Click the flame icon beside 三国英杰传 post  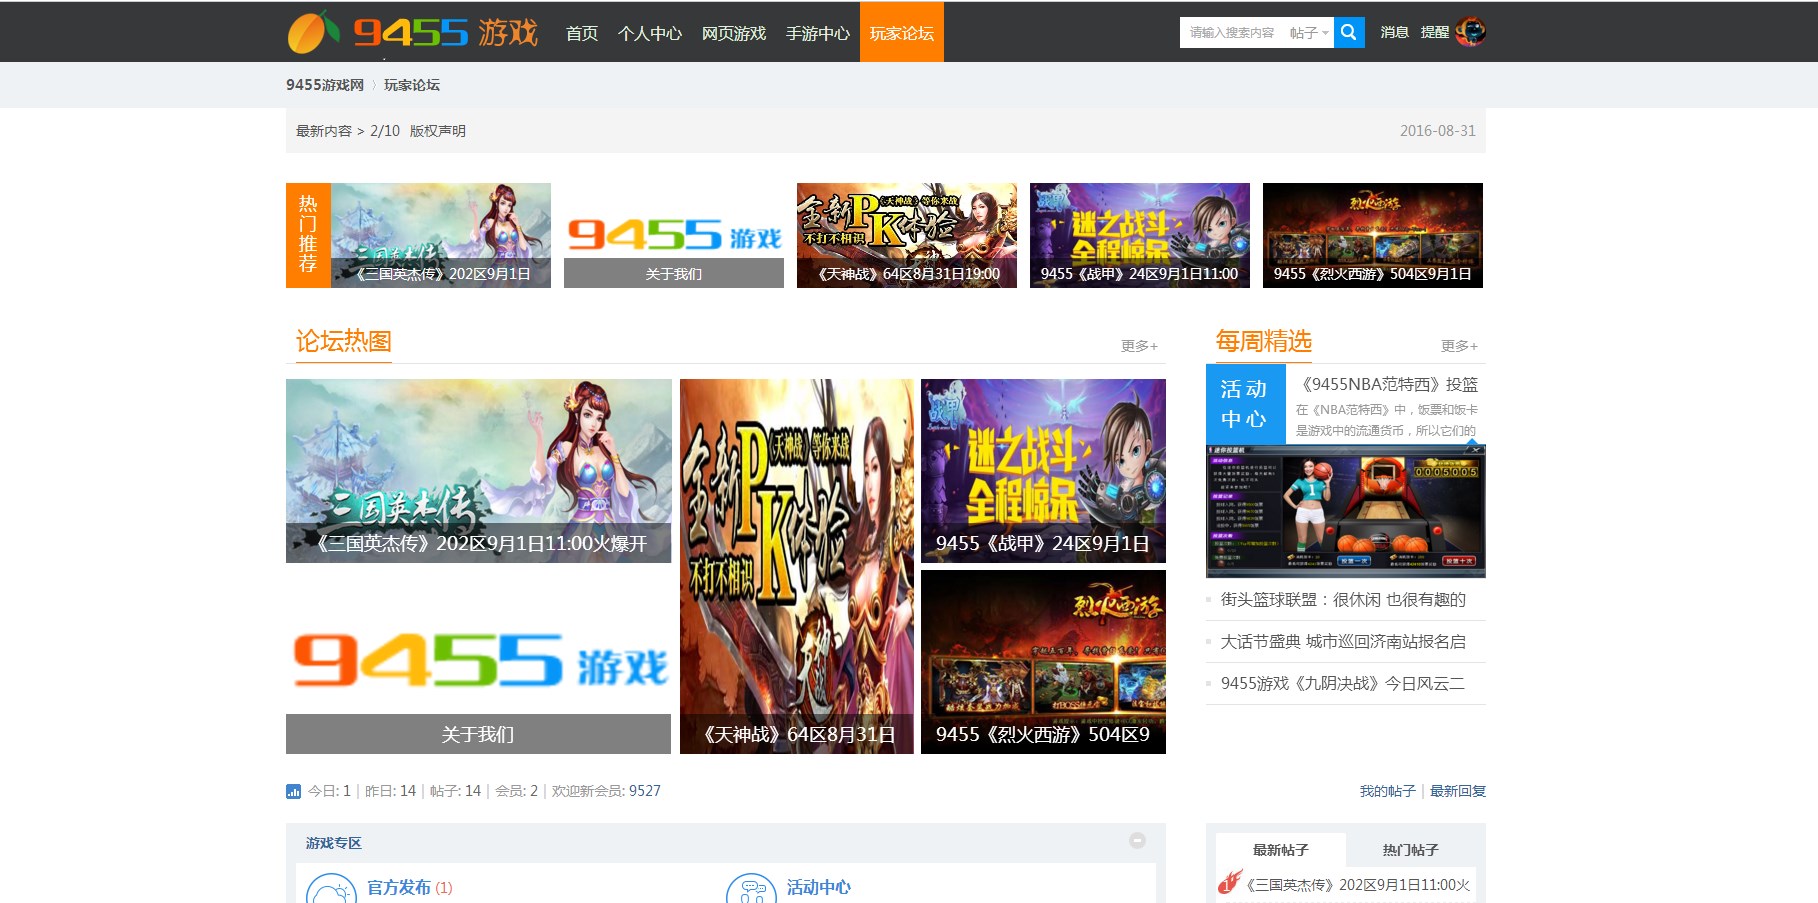coord(1230,882)
